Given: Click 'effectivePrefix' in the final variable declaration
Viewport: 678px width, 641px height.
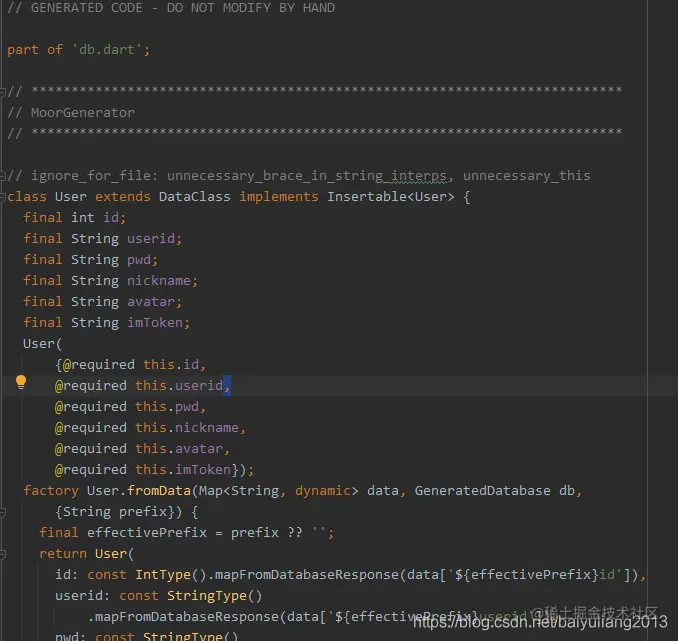Looking at the screenshot, I should click(147, 533).
